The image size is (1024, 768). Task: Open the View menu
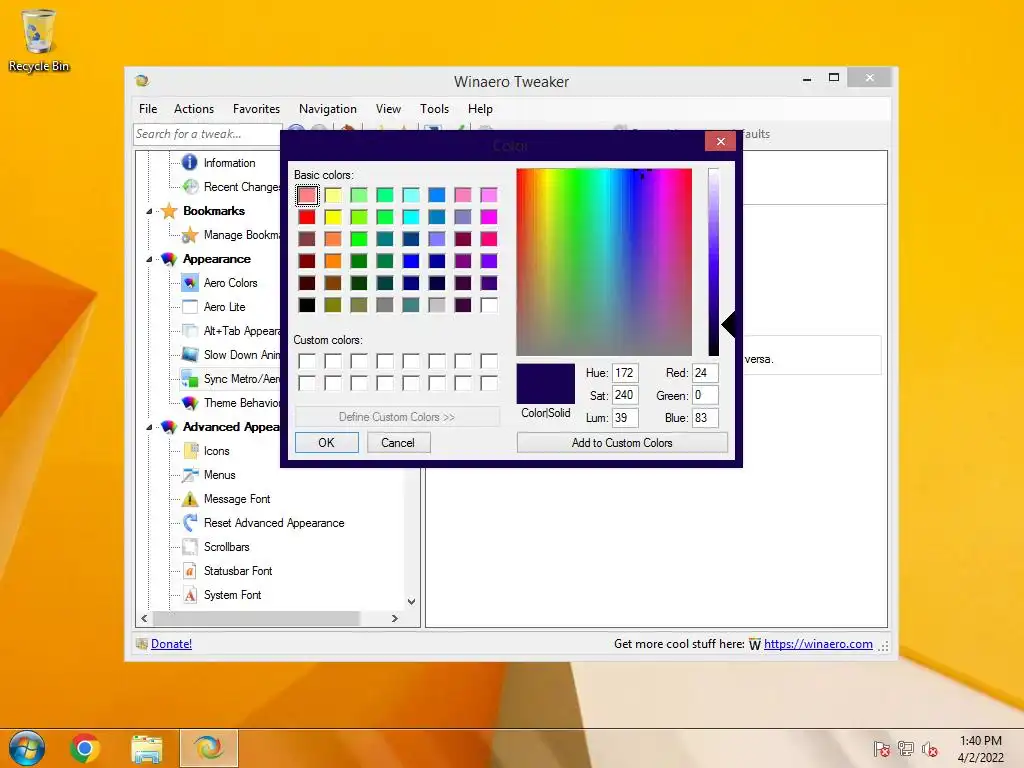click(388, 109)
